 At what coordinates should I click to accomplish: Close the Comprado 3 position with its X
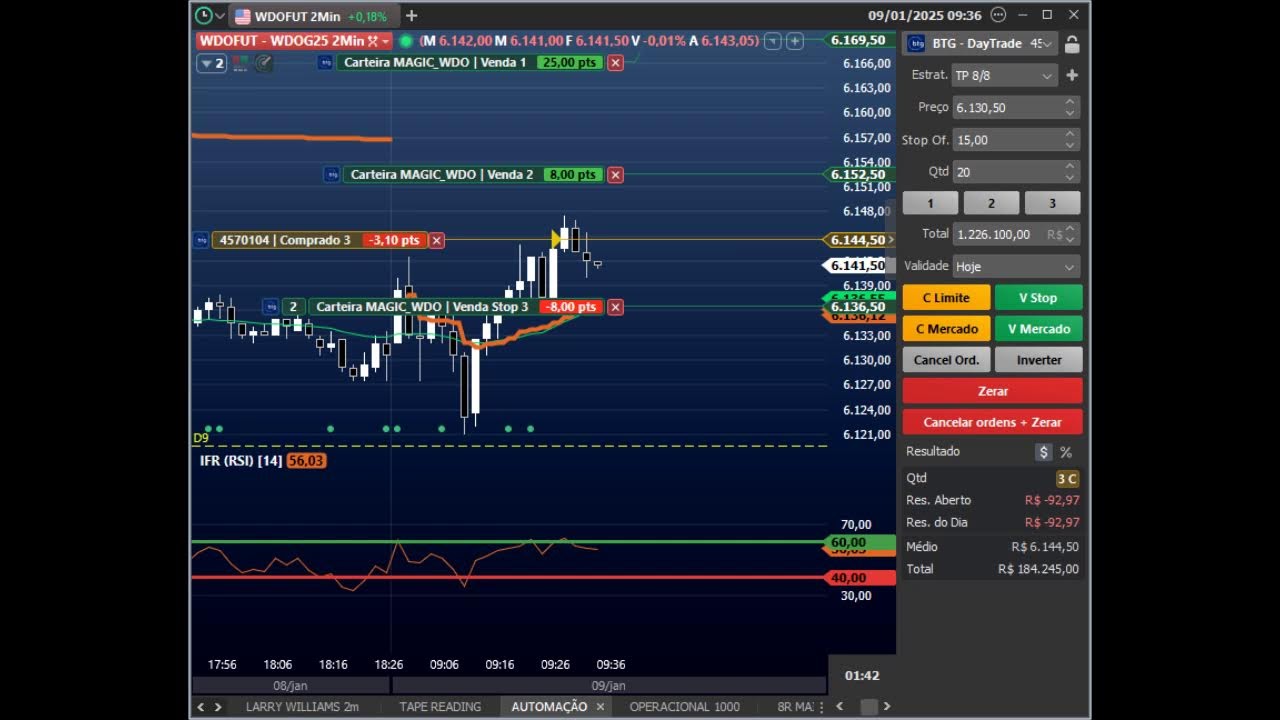point(437,240)
